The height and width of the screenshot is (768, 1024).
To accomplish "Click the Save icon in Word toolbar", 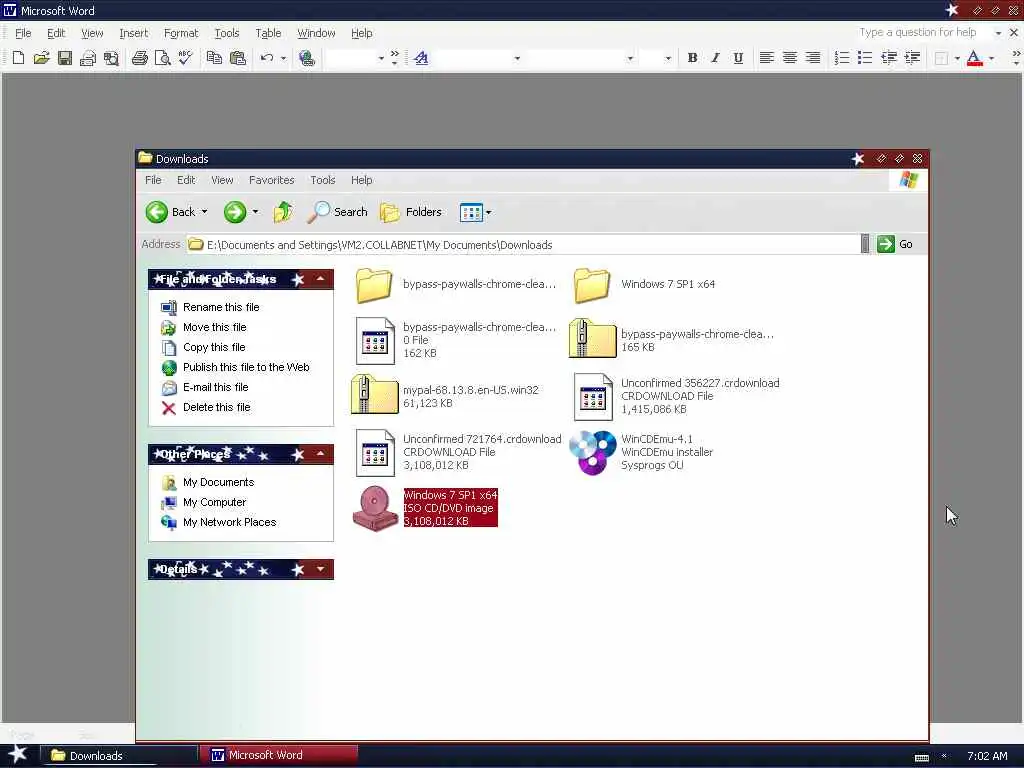I will click(65, 58).
